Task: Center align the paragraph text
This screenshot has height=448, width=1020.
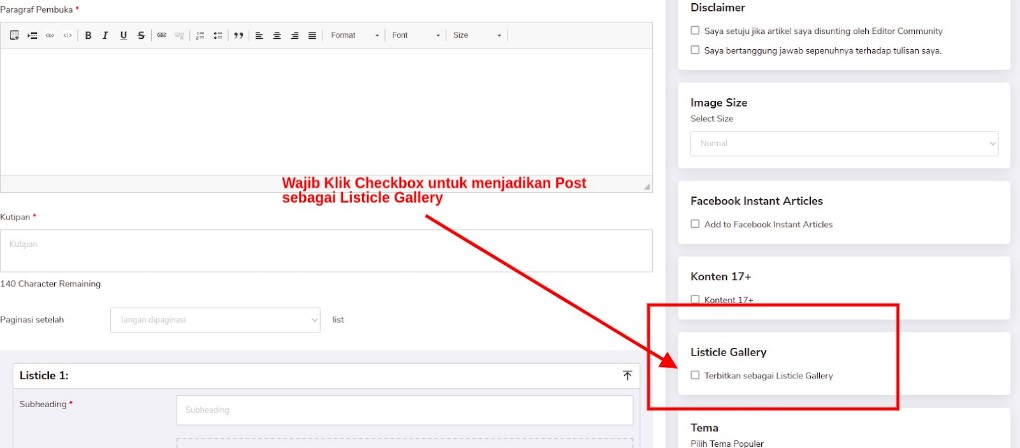Action: tap(276, 36)
